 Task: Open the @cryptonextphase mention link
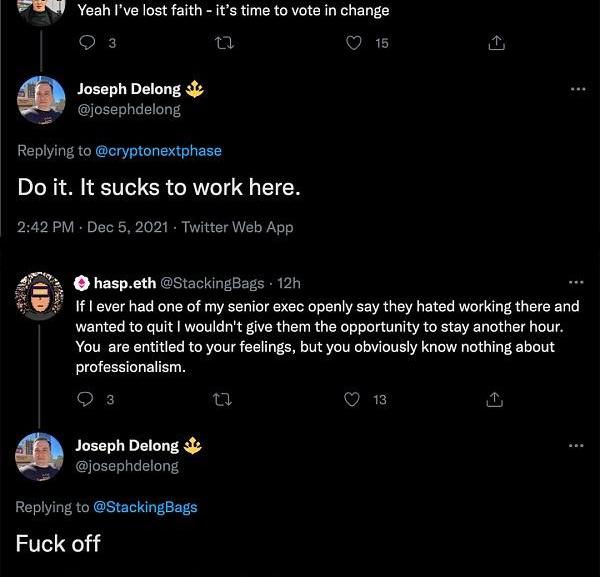[158, 151]
